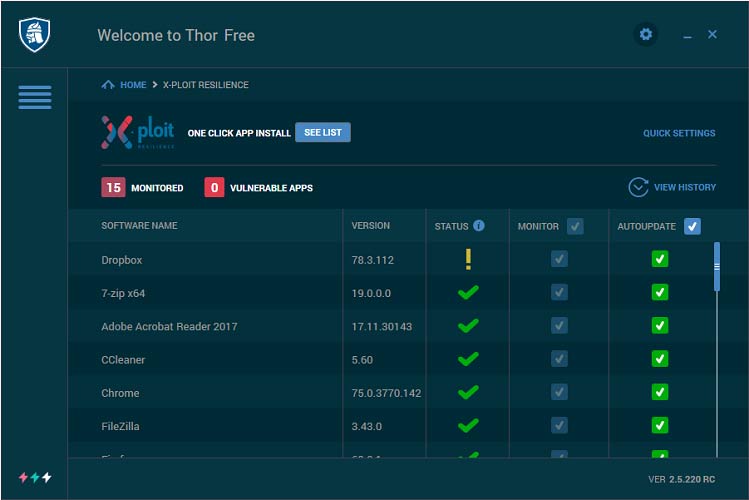Toggle Dropbox autoupdate checkbox

pyautogui.click(x=660, y=259)
